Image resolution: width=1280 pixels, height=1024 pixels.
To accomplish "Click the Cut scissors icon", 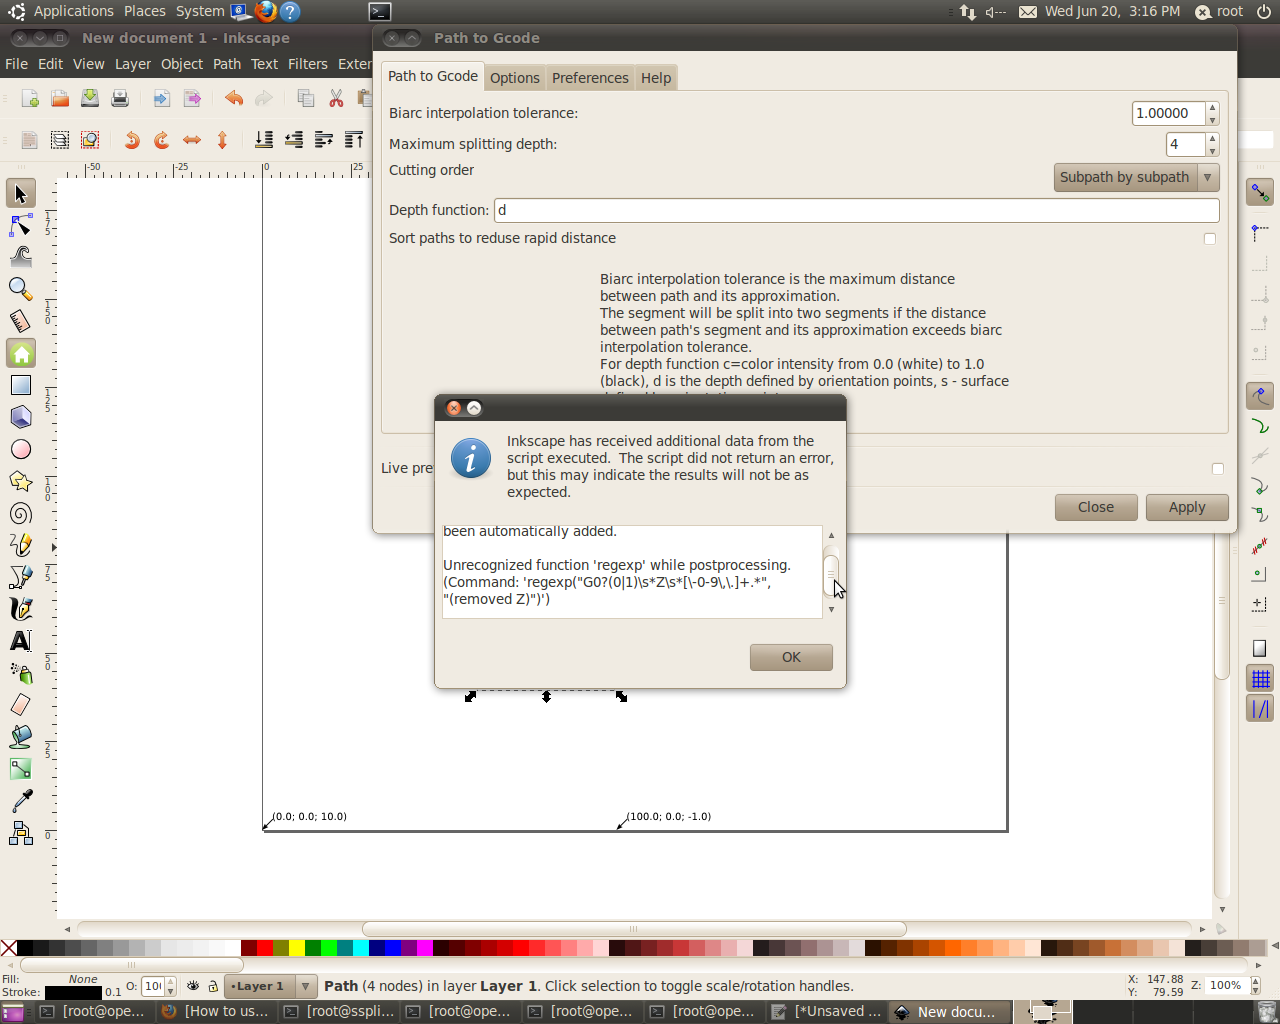I will pos(336,98).
